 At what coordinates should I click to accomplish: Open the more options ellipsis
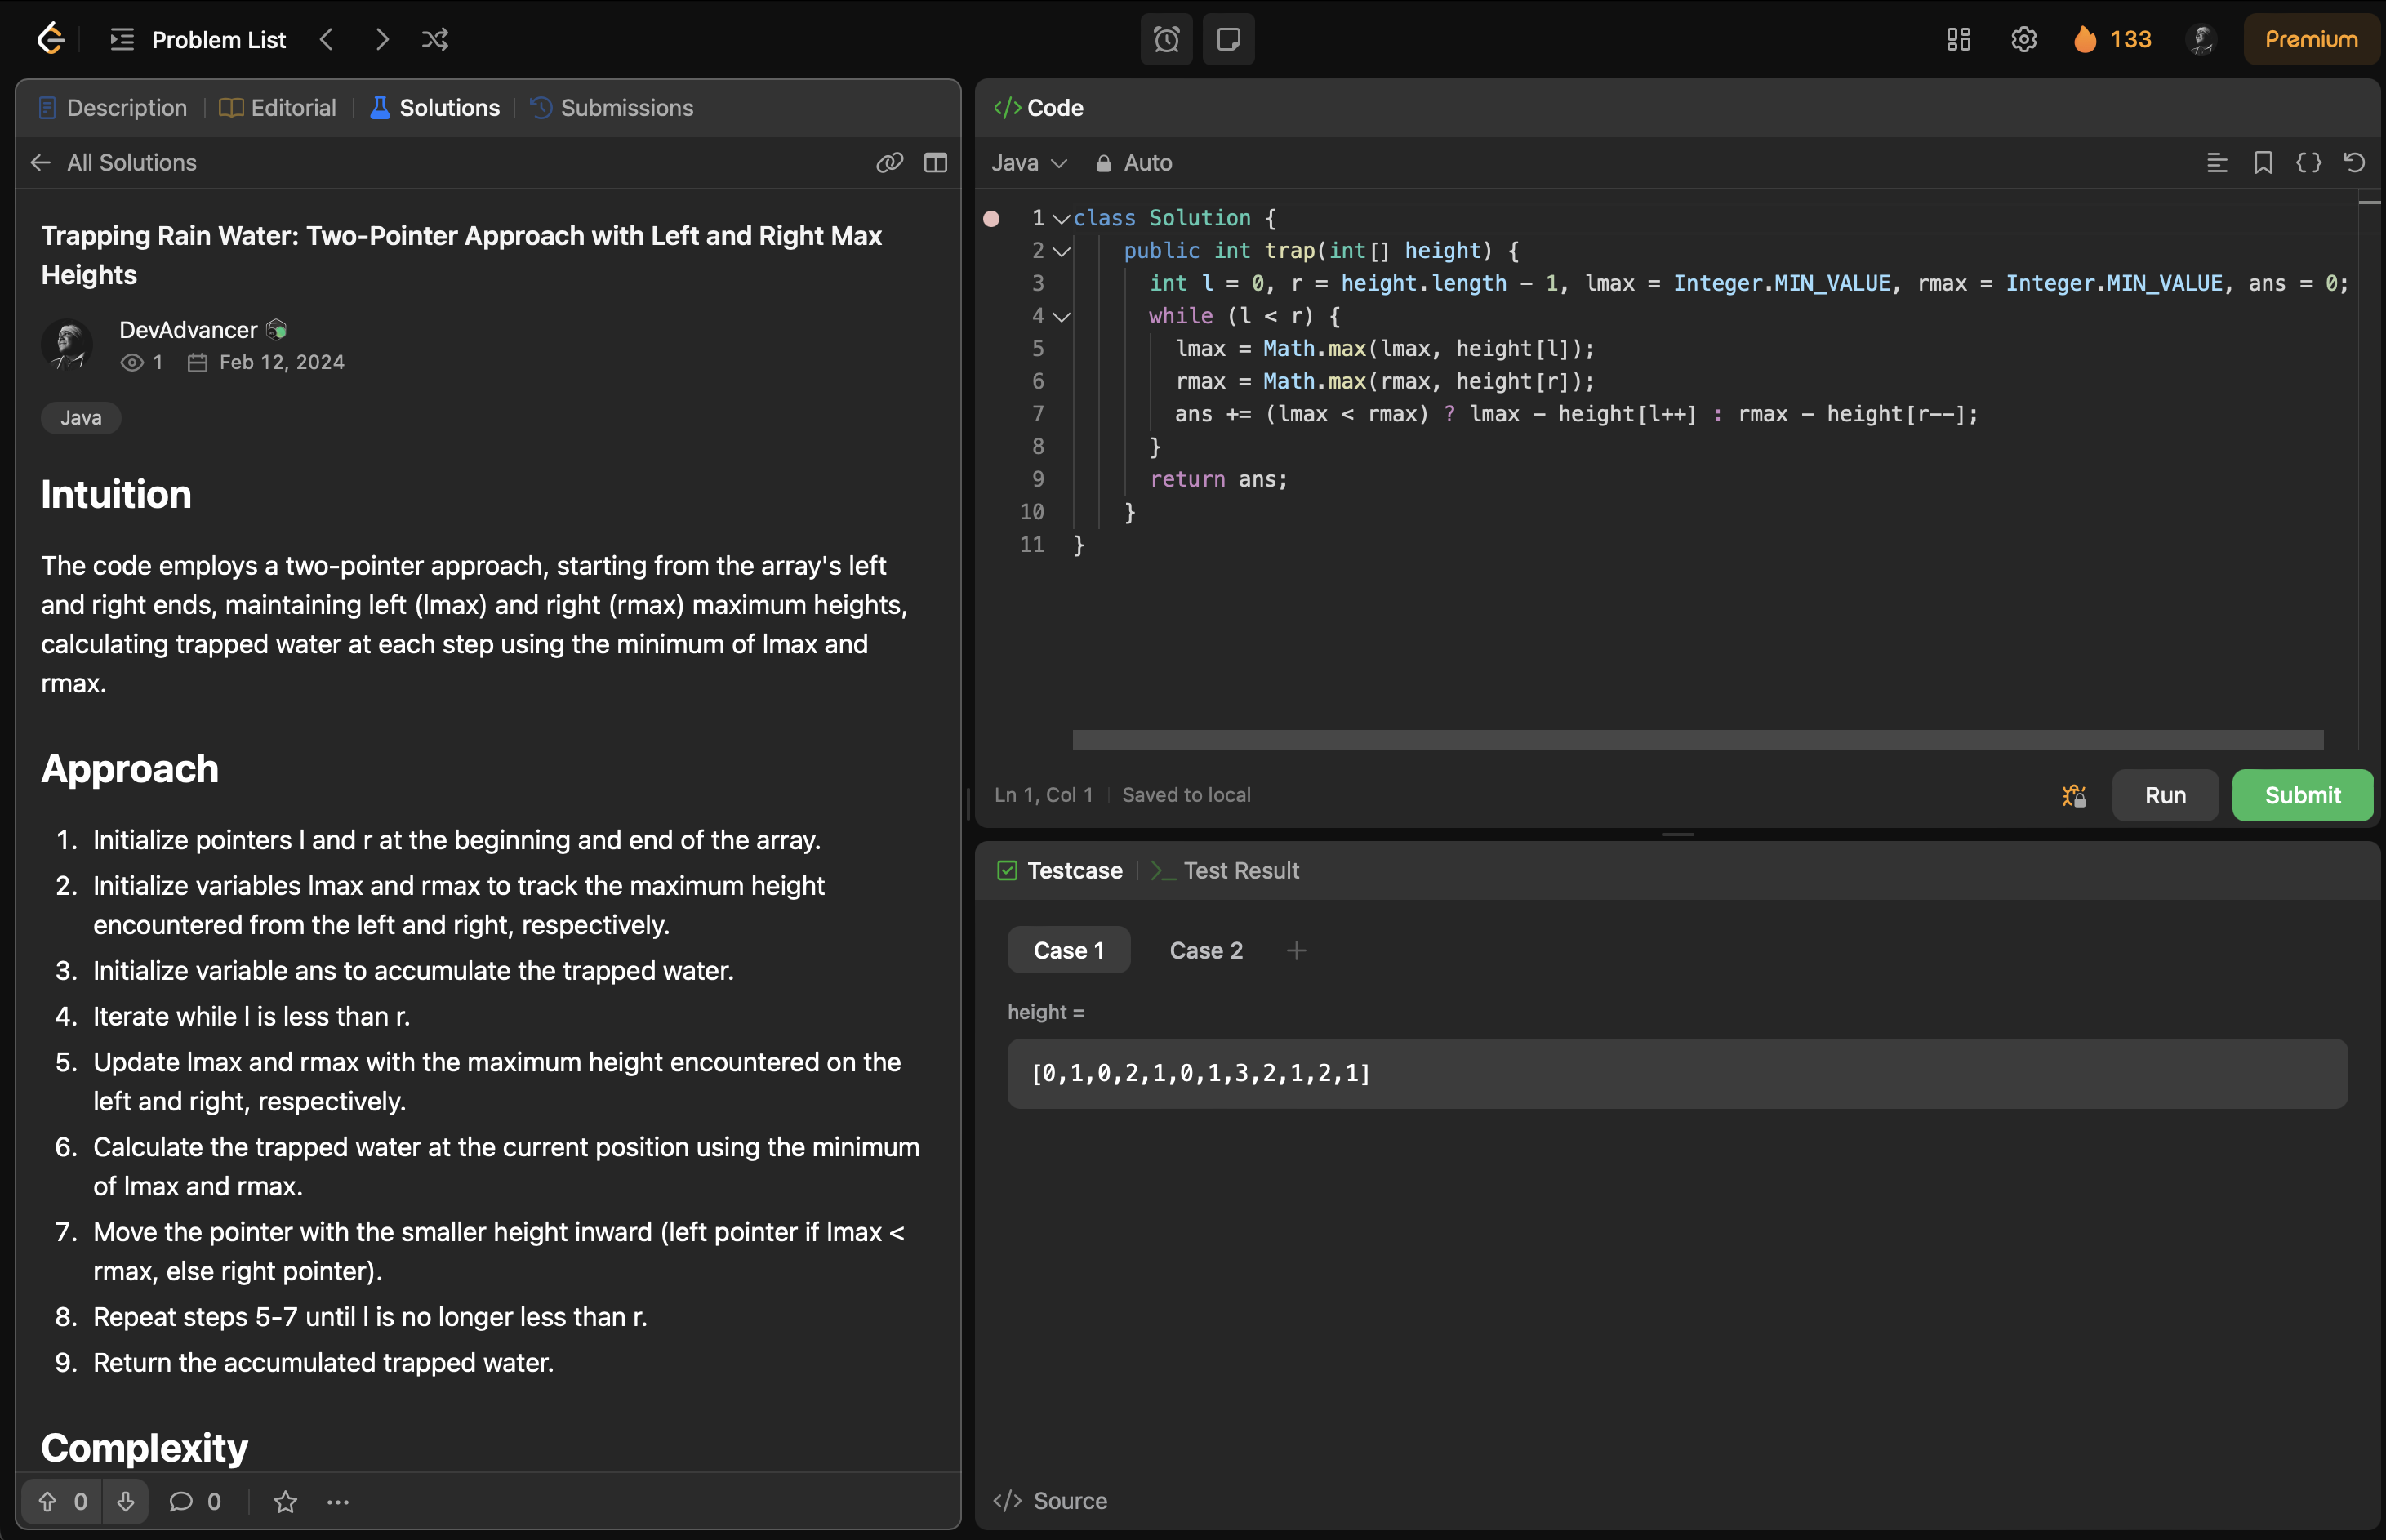[x=338, y=1501]
